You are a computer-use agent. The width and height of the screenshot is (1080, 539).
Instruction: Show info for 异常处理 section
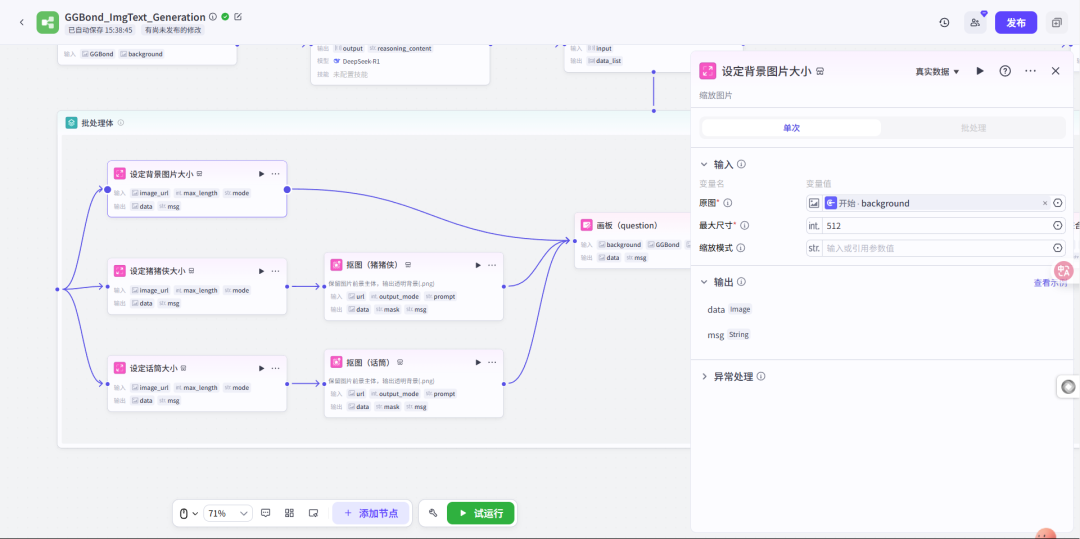(760, 377)
